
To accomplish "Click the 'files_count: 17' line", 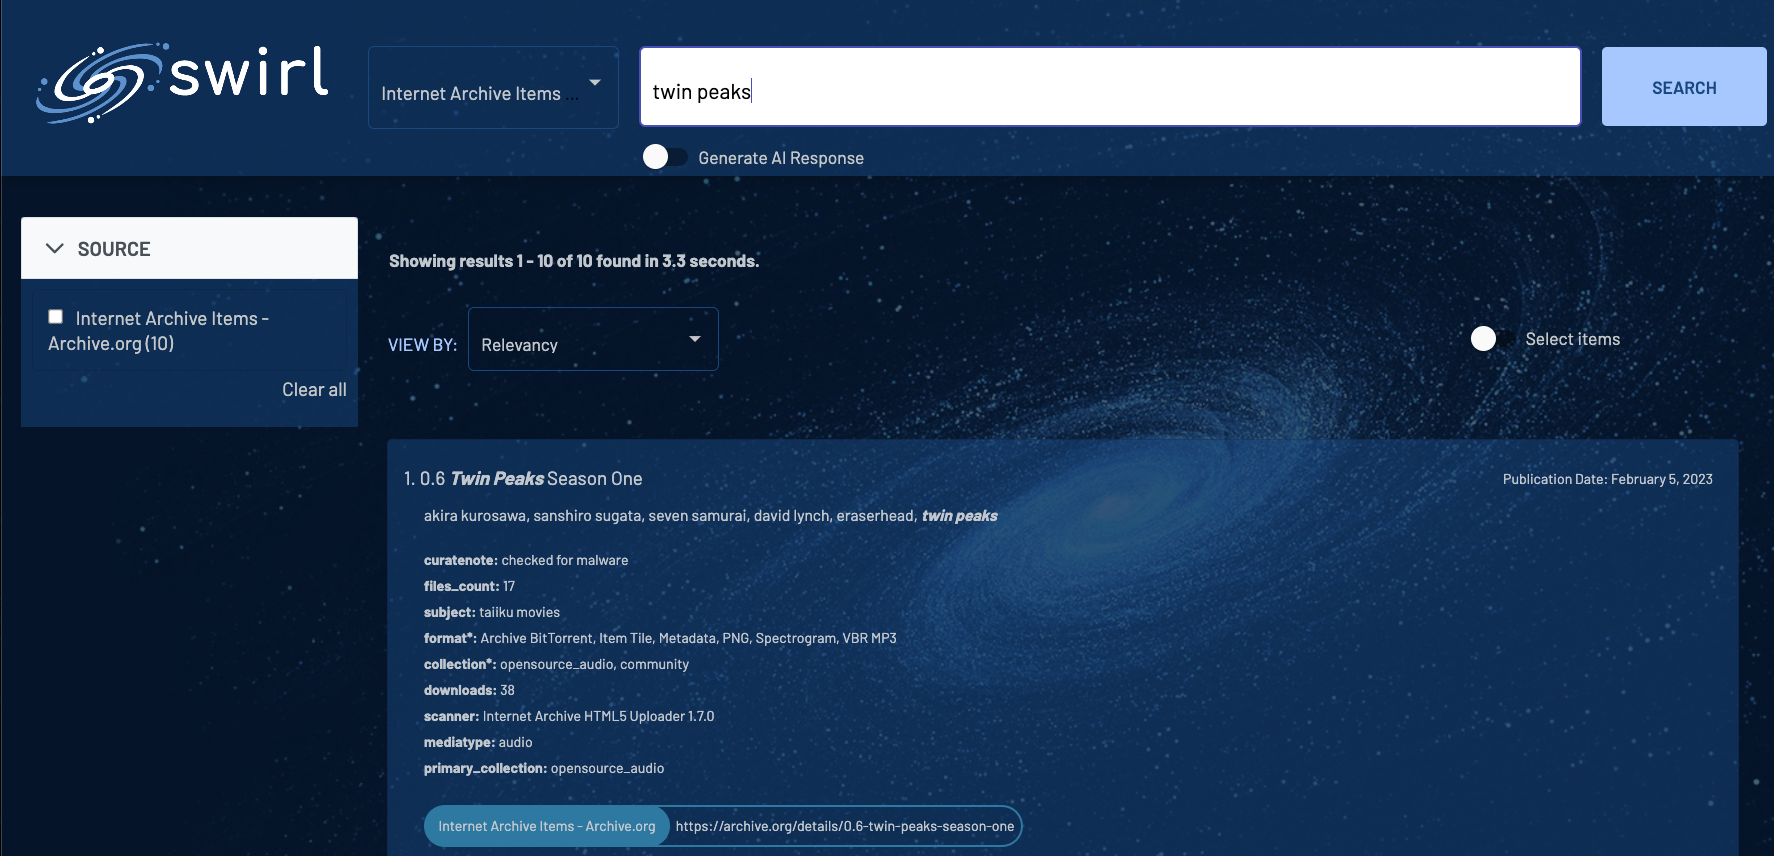I will 470,586.
